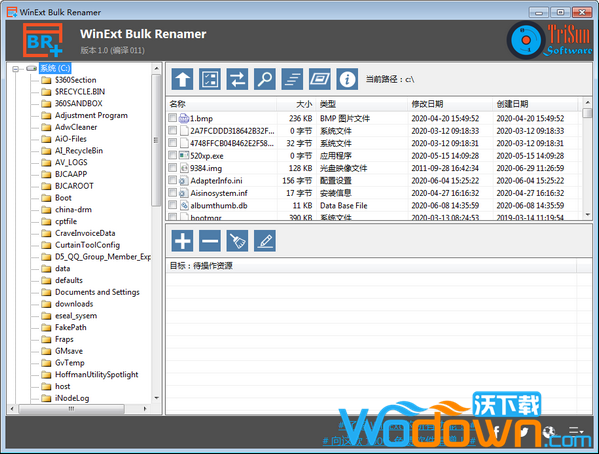Tick the checkbox for 4748FFCB04B462E2F58... file
Image resolution: width=599 pixels, height=454 pixels.
(x=173, y=143)
